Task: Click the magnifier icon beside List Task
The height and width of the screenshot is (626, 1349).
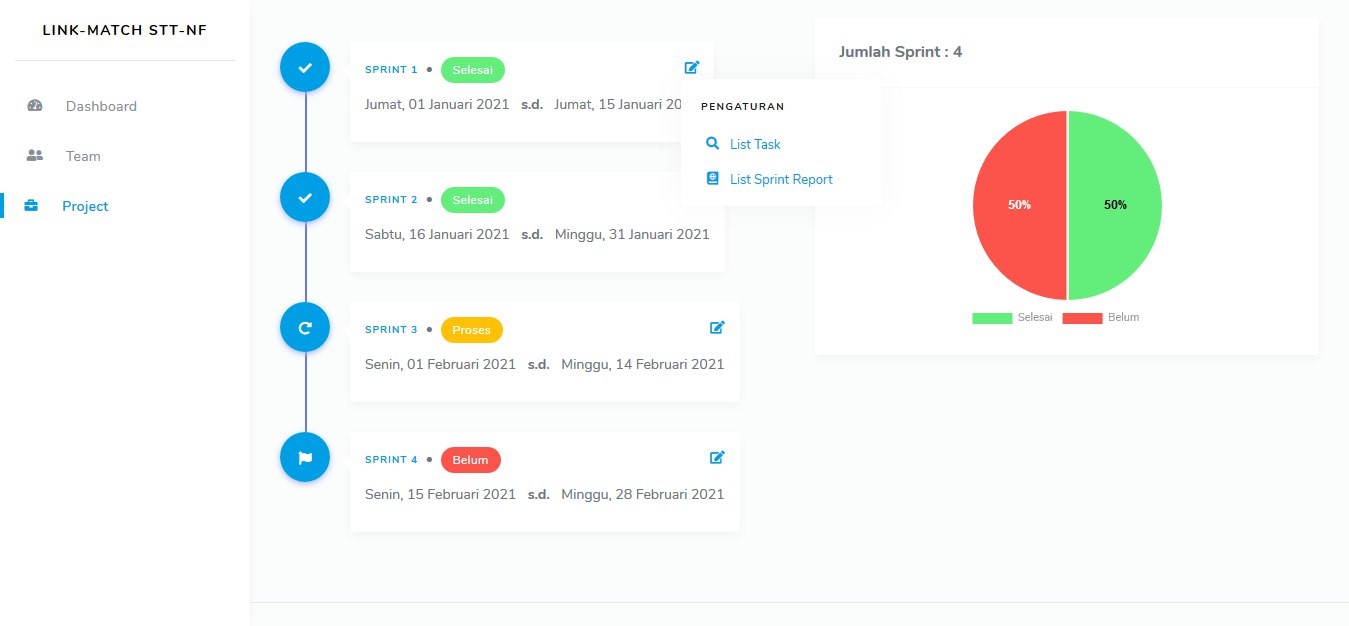Action: coord(712,144)
